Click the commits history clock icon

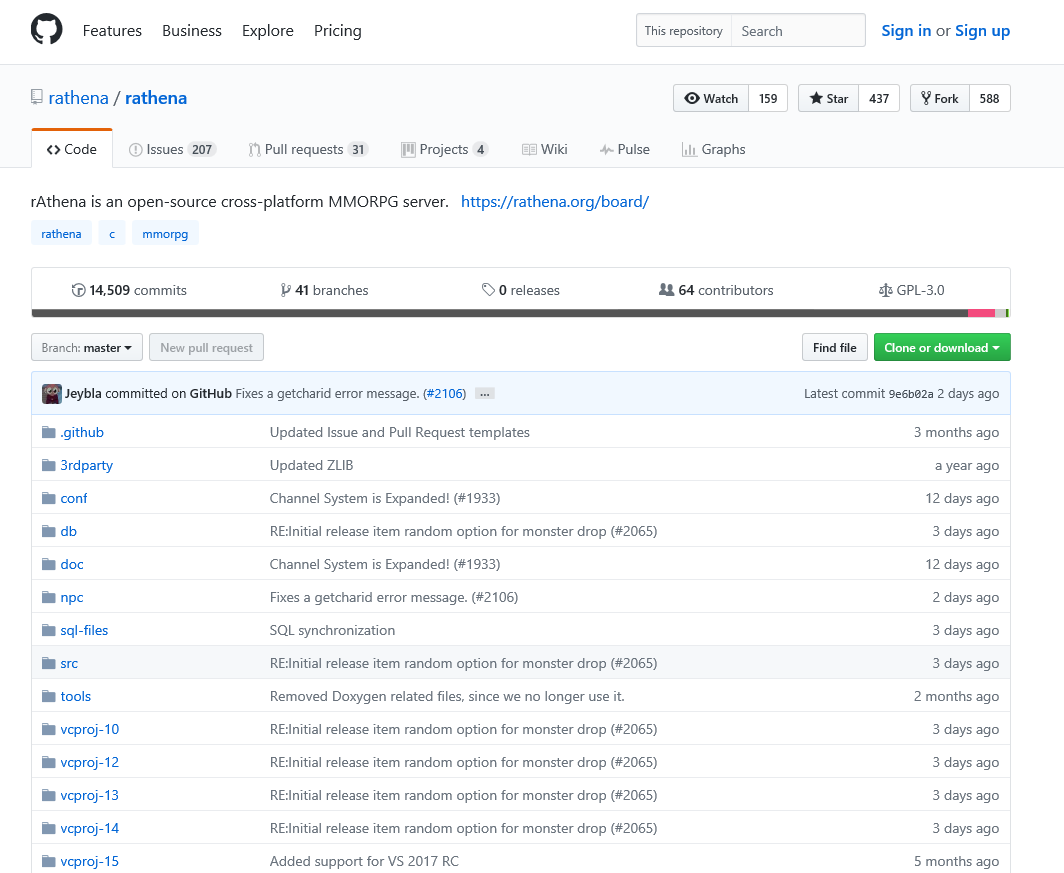point(79,290)
